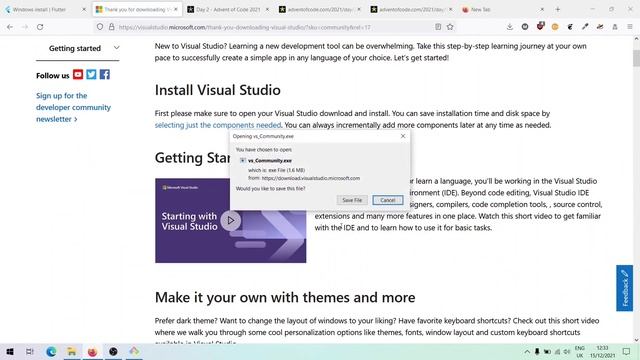The height and width of the screenshot is (360, 640).
Task: Launch Microsoft Edge from the taskbar
Action: 51,351
